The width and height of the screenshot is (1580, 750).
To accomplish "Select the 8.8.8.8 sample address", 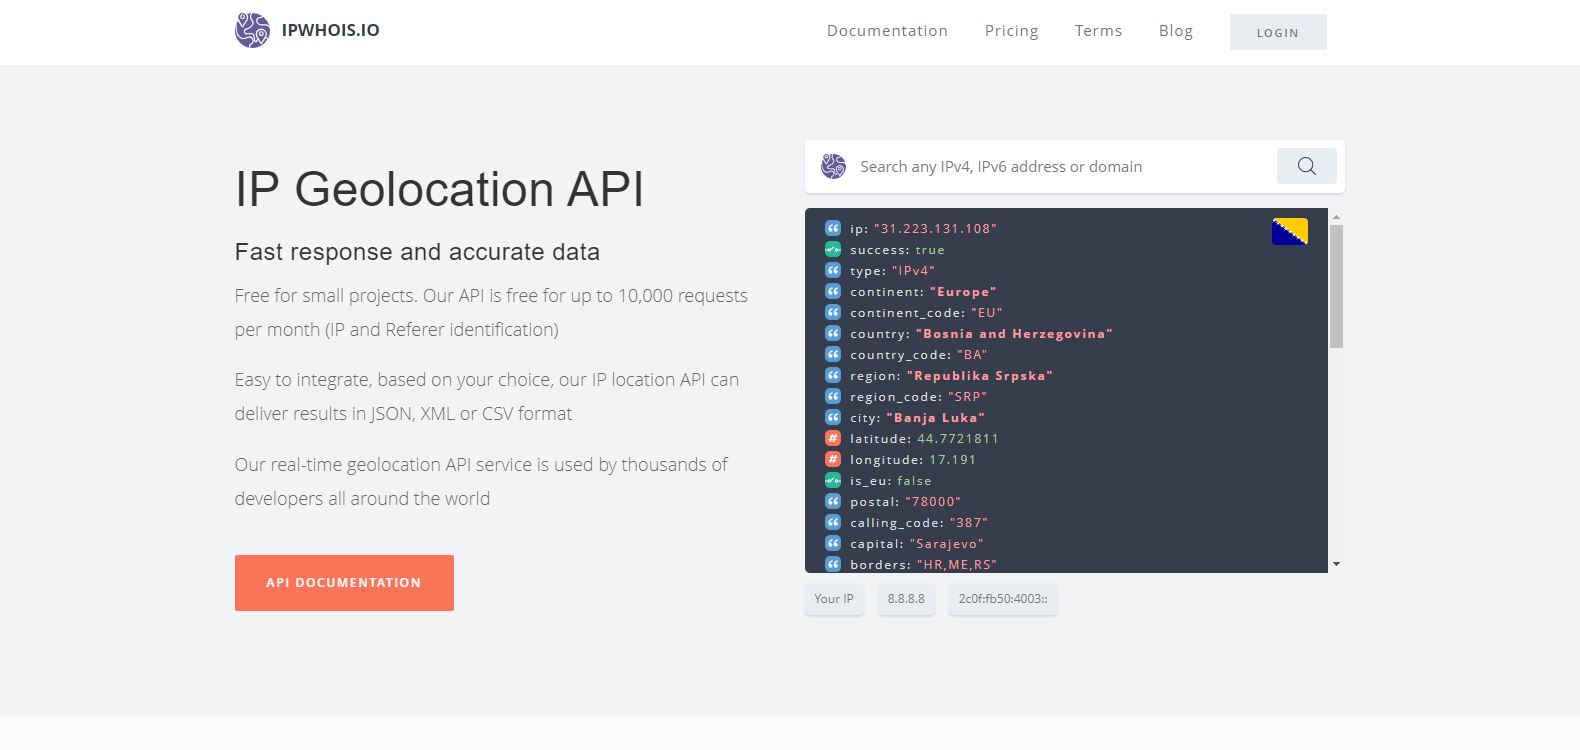I will coord(906,599).
